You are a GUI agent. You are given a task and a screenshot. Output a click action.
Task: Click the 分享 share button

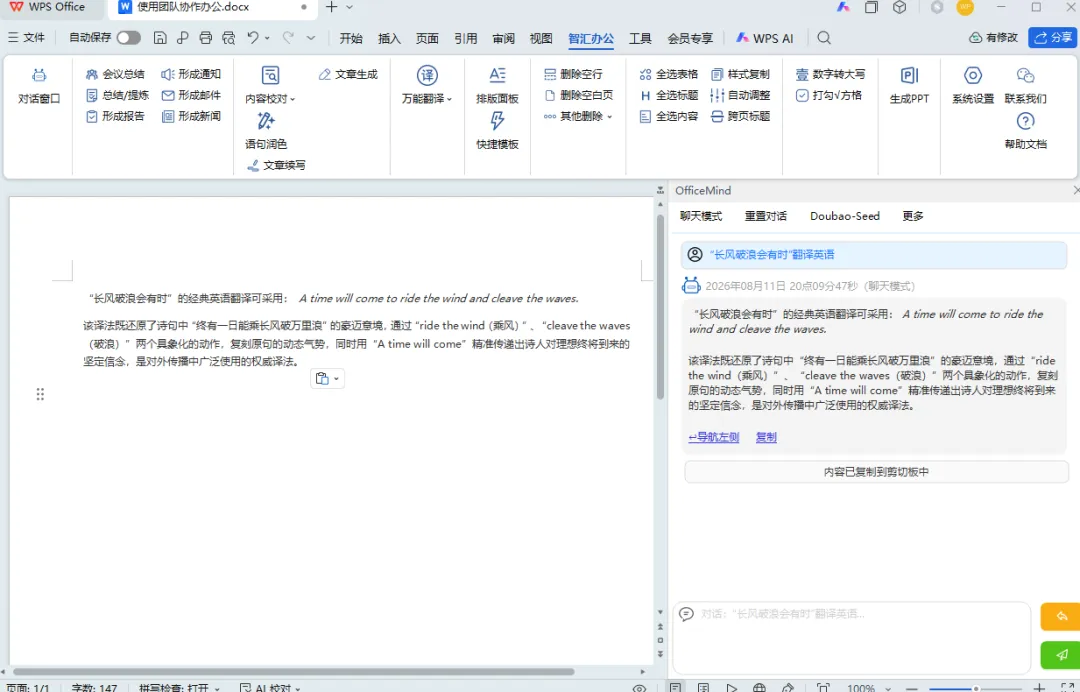[x=1052, y=38]
